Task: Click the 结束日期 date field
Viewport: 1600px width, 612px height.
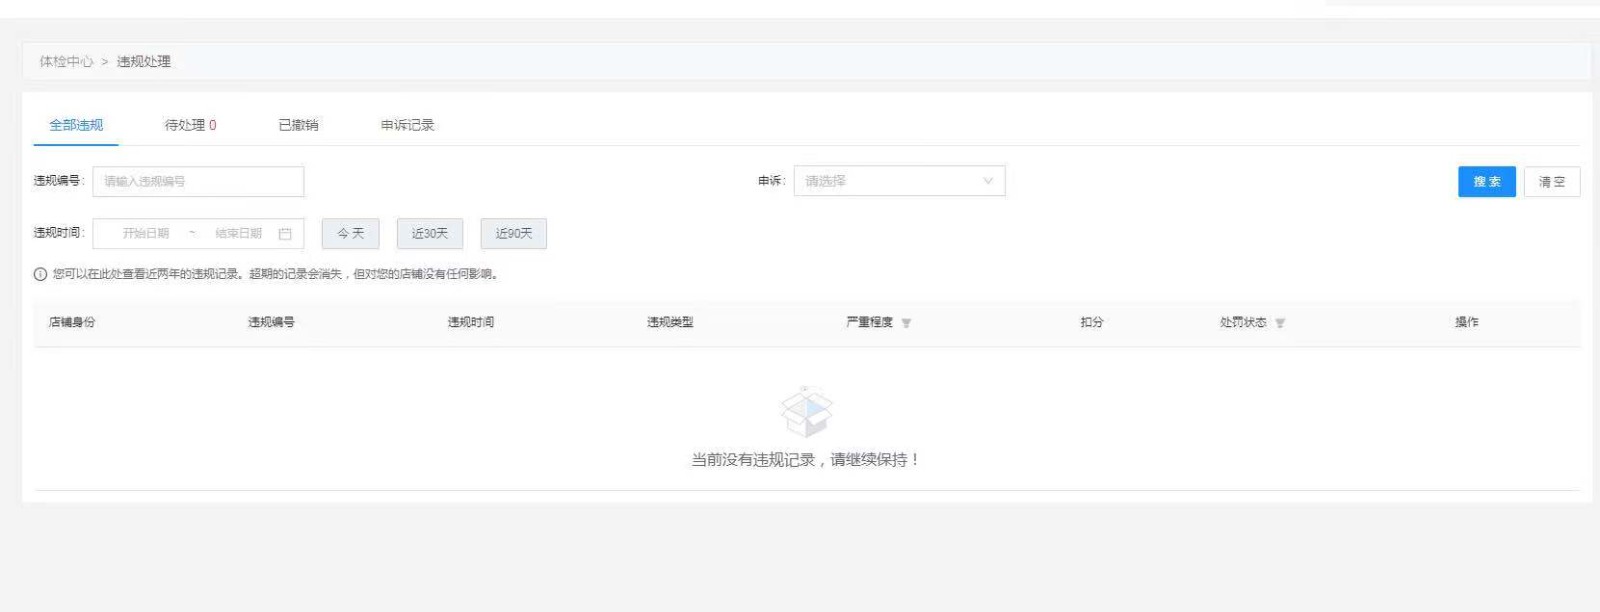Action: (x=238, y=233)
